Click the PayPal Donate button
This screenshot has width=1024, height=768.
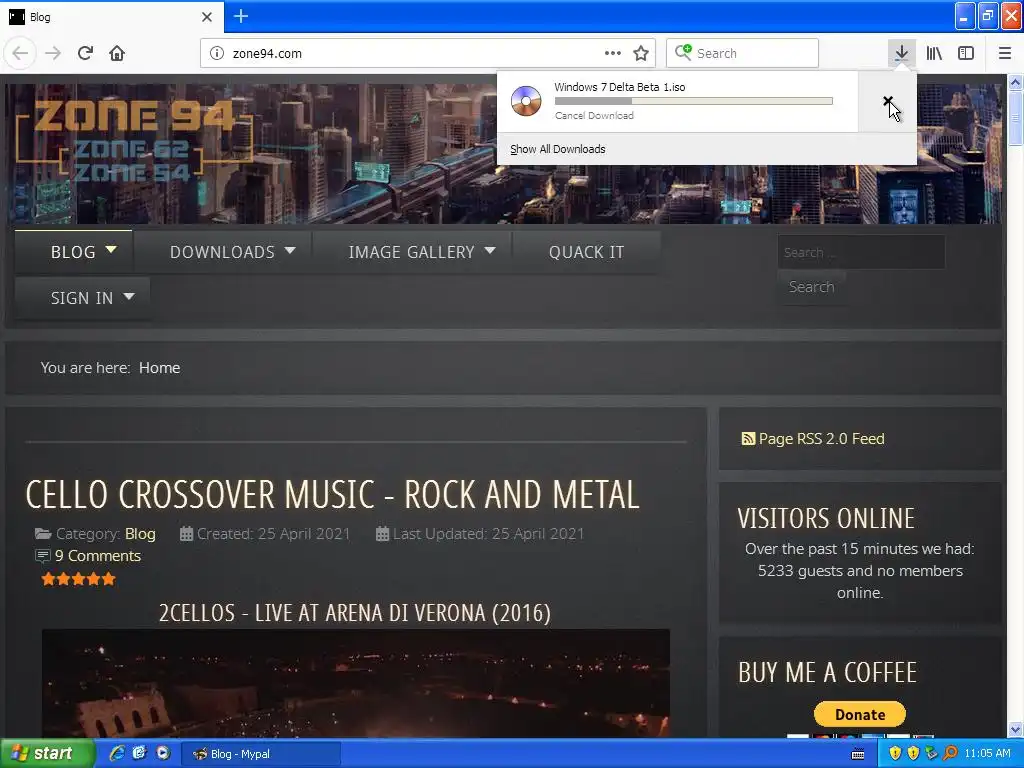pyautogui.click(x=859, y=714)
